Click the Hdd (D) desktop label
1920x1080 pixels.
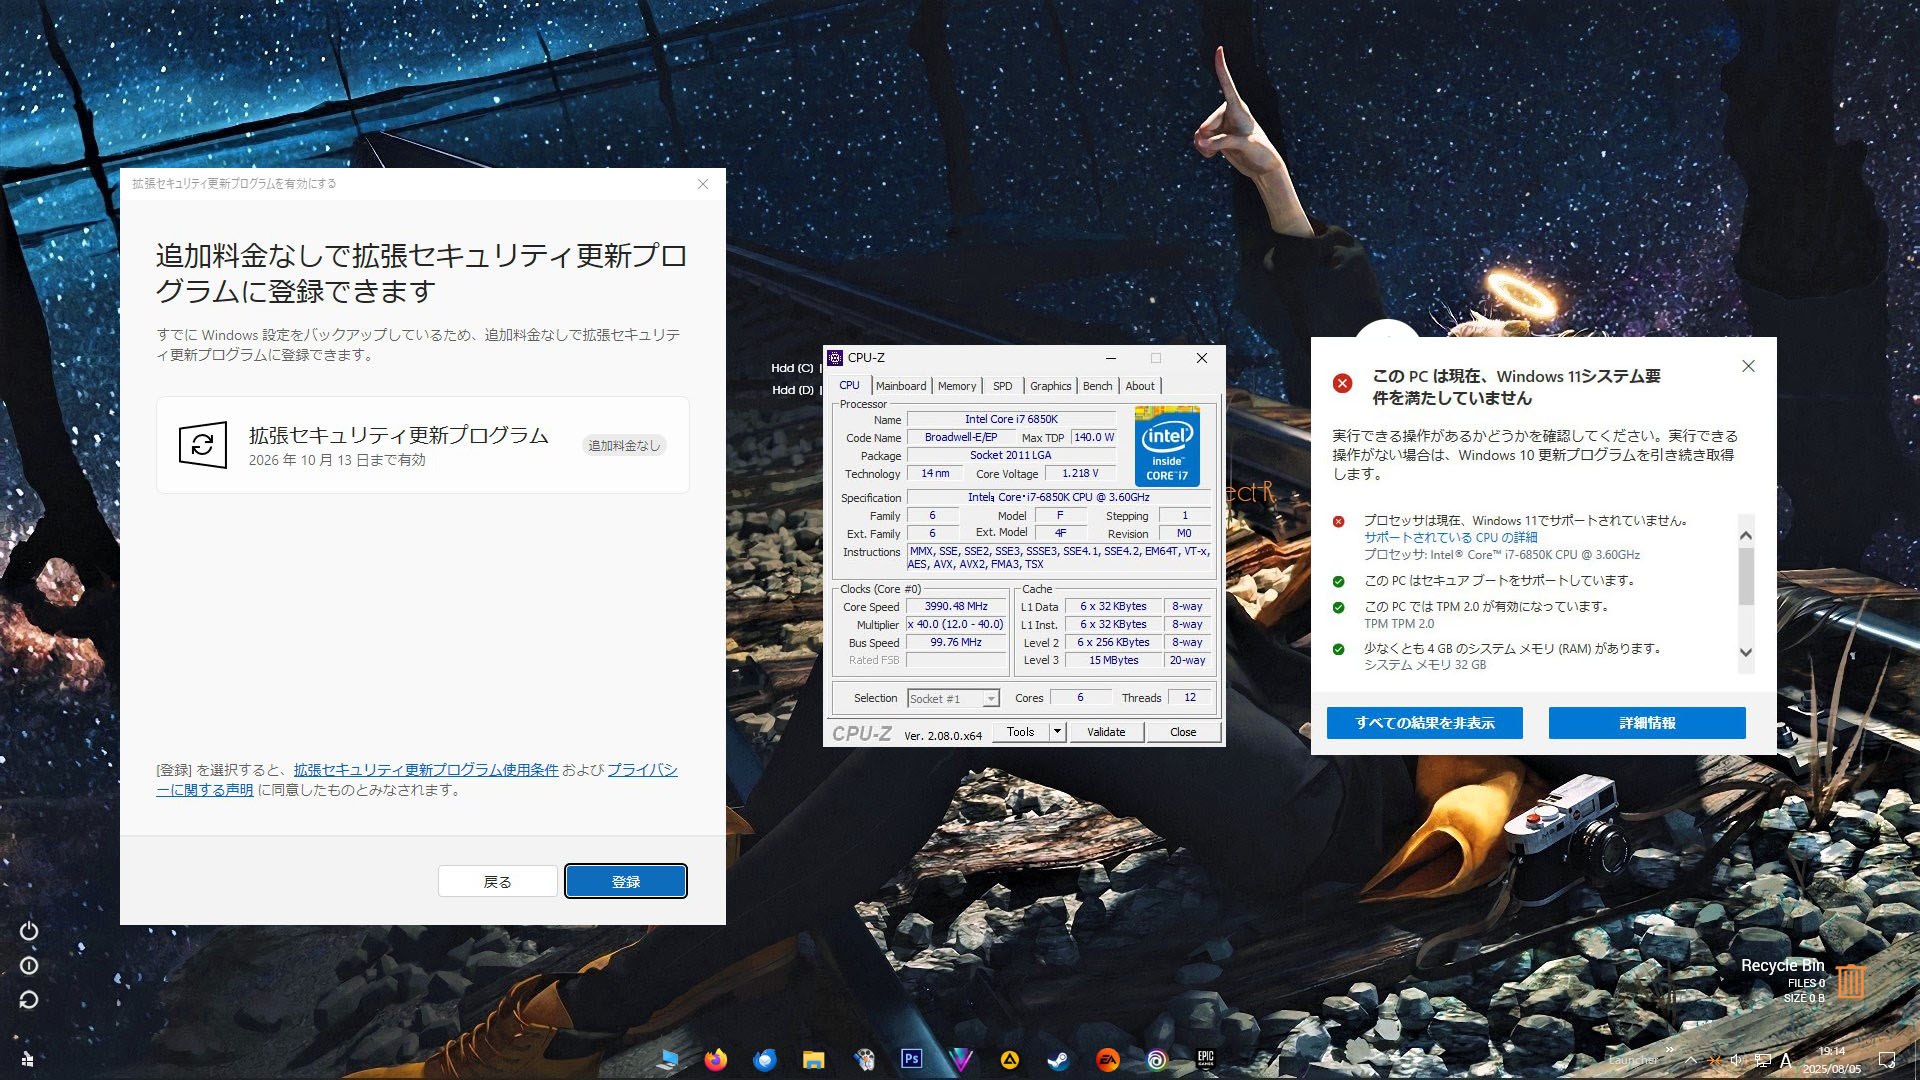tap(793, 391)
